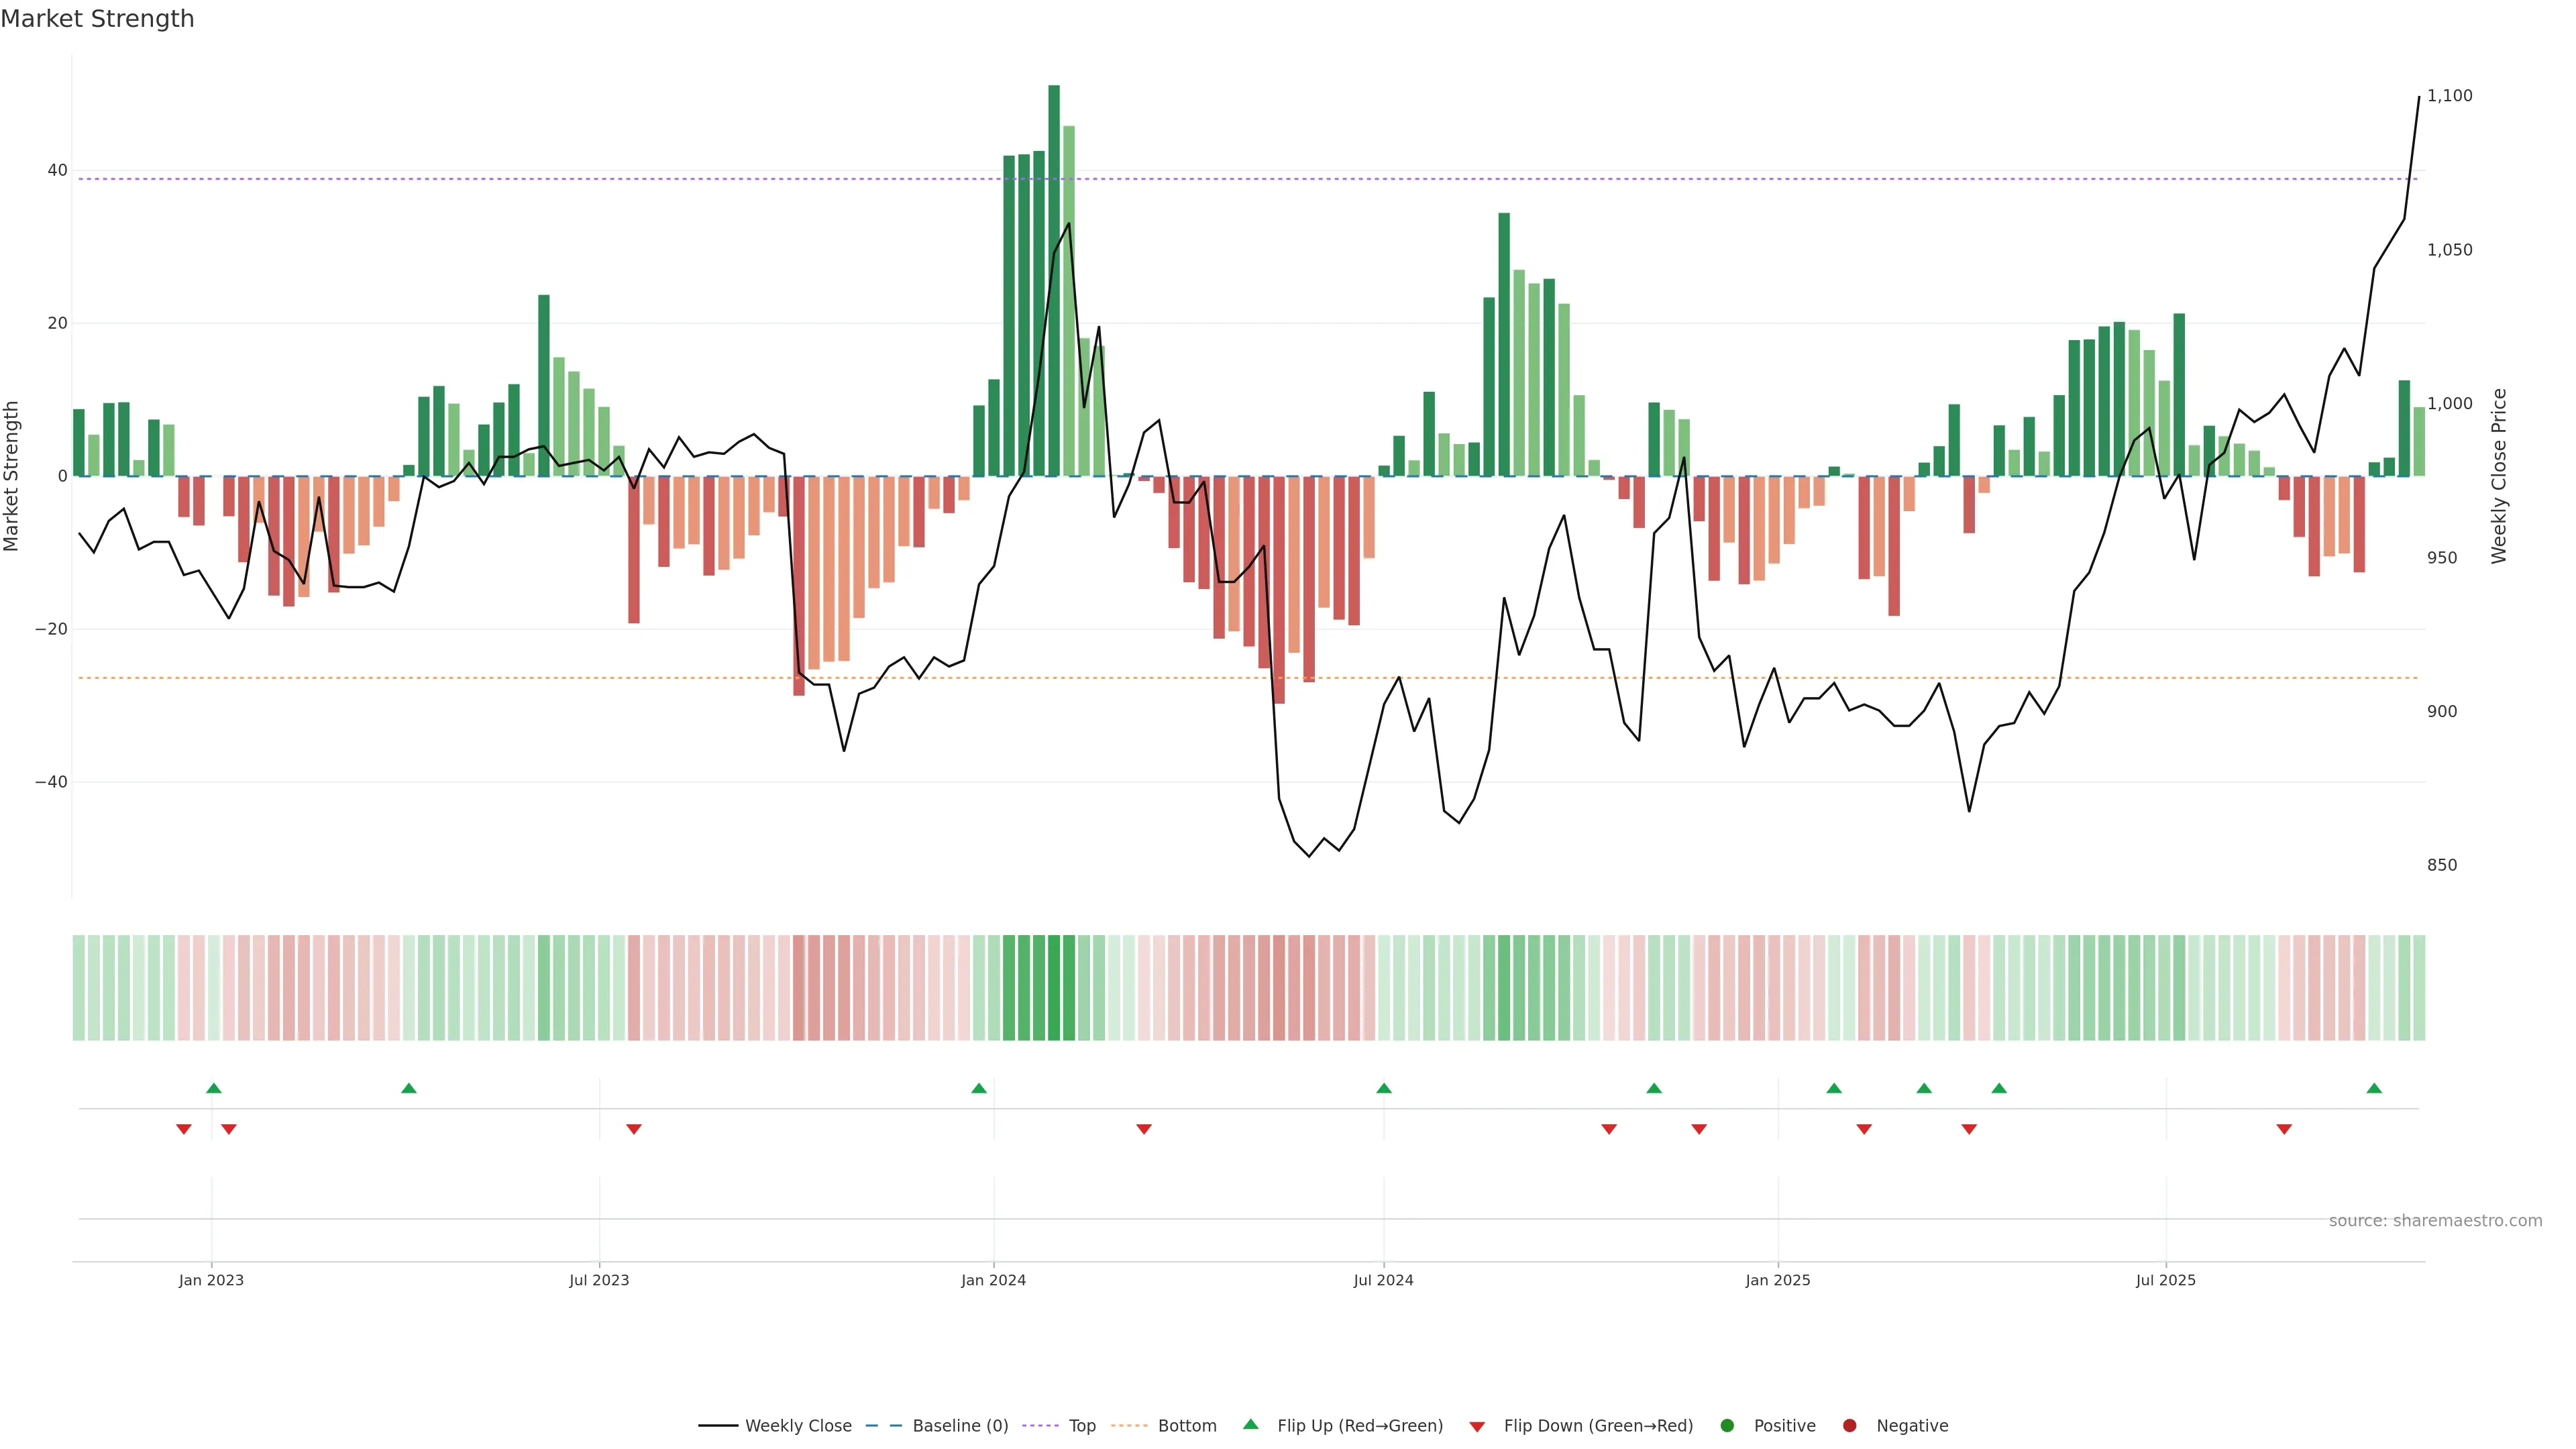Click the source: sharemaestro.com text

tap(2435, 1220)
